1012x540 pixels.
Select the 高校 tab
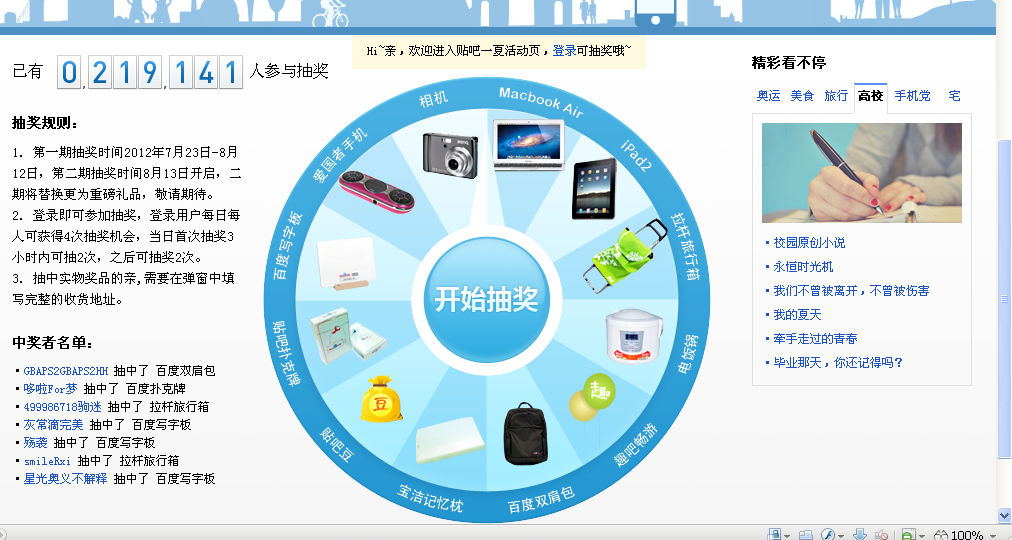(870, 97)
